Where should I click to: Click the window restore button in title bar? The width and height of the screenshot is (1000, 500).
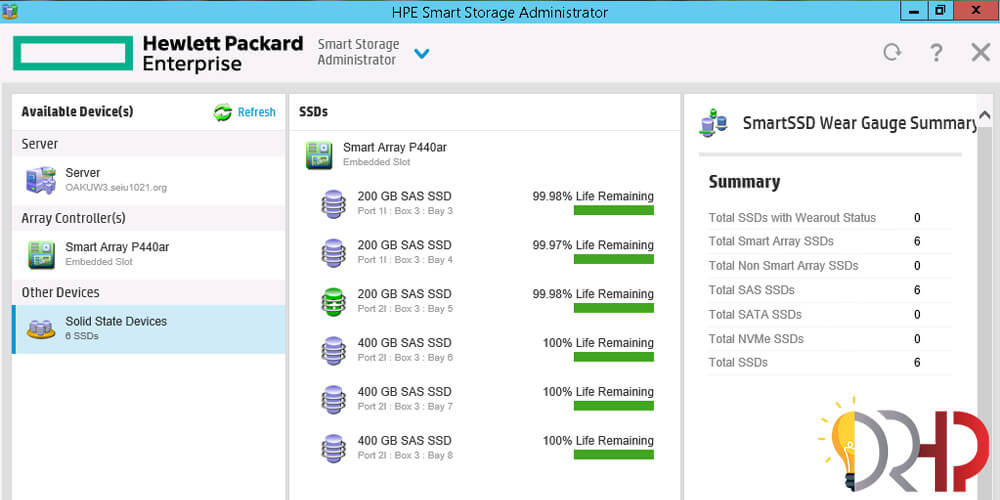940,11
